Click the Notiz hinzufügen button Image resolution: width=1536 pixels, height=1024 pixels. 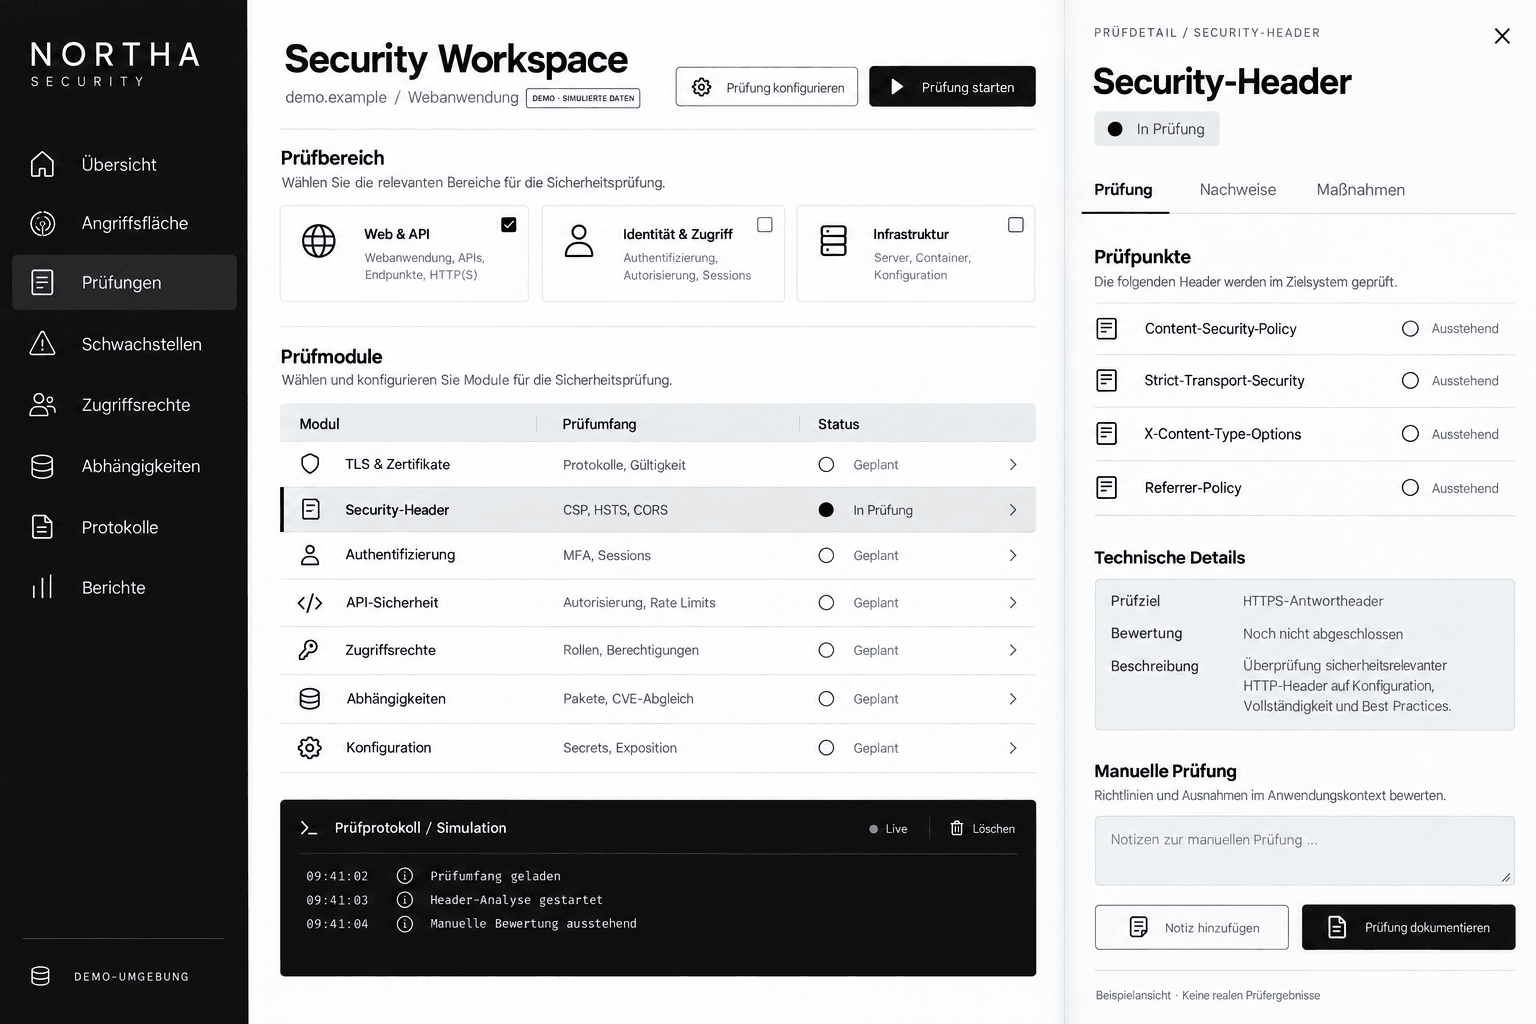(1193, 927)
